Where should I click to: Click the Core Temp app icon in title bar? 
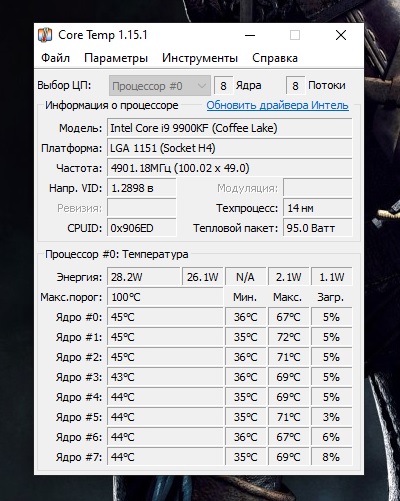coord(45,35)
